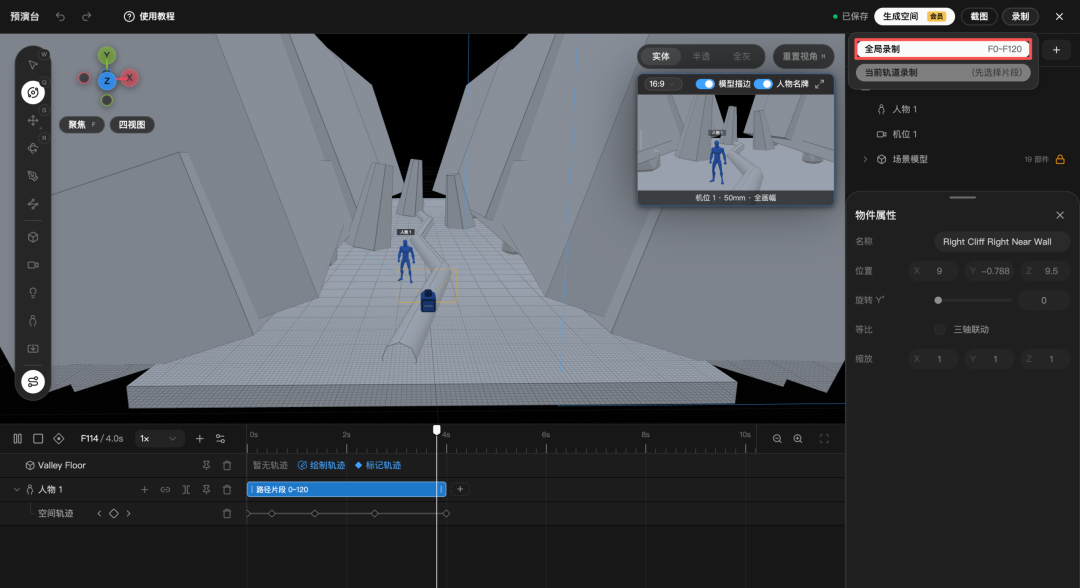
Task: Open the 使用教程 tutorial
Action: click(x=149, y=17)
